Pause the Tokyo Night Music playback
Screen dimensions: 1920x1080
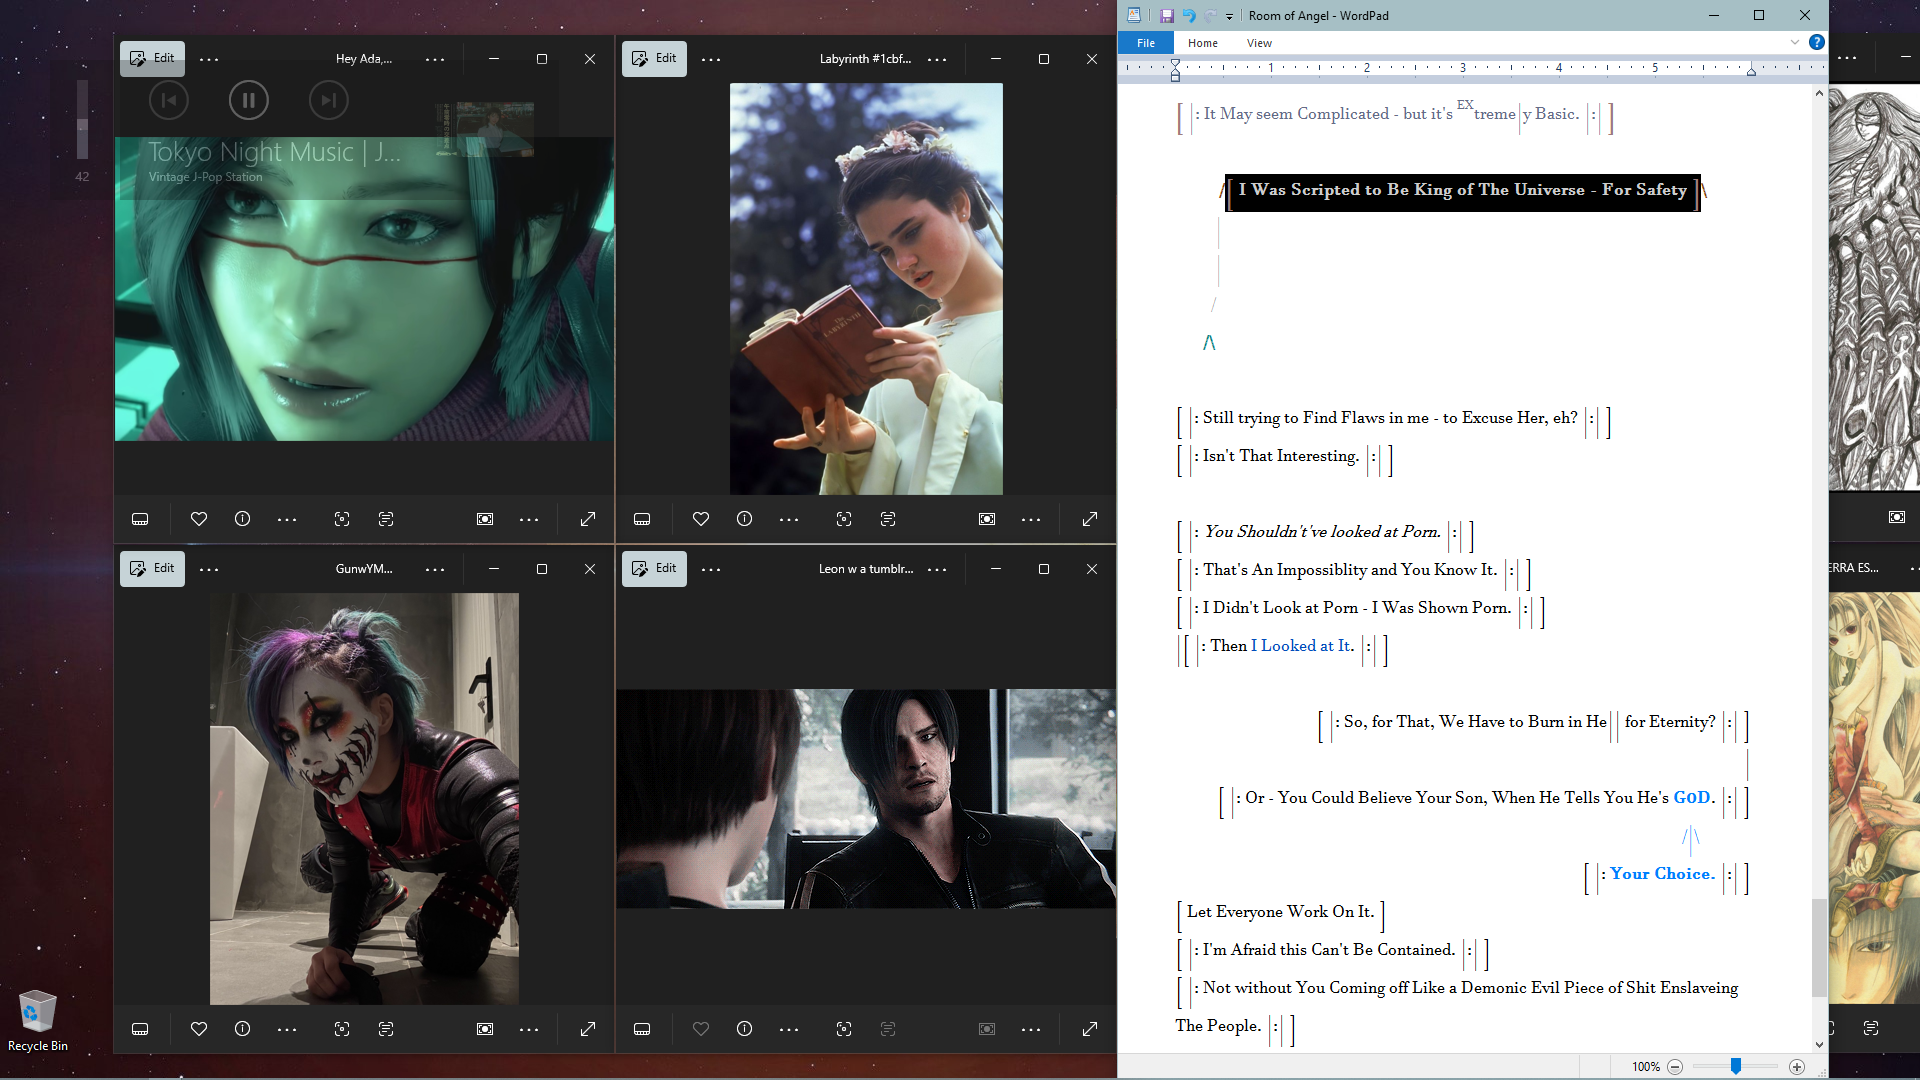[x=248, y=100]
